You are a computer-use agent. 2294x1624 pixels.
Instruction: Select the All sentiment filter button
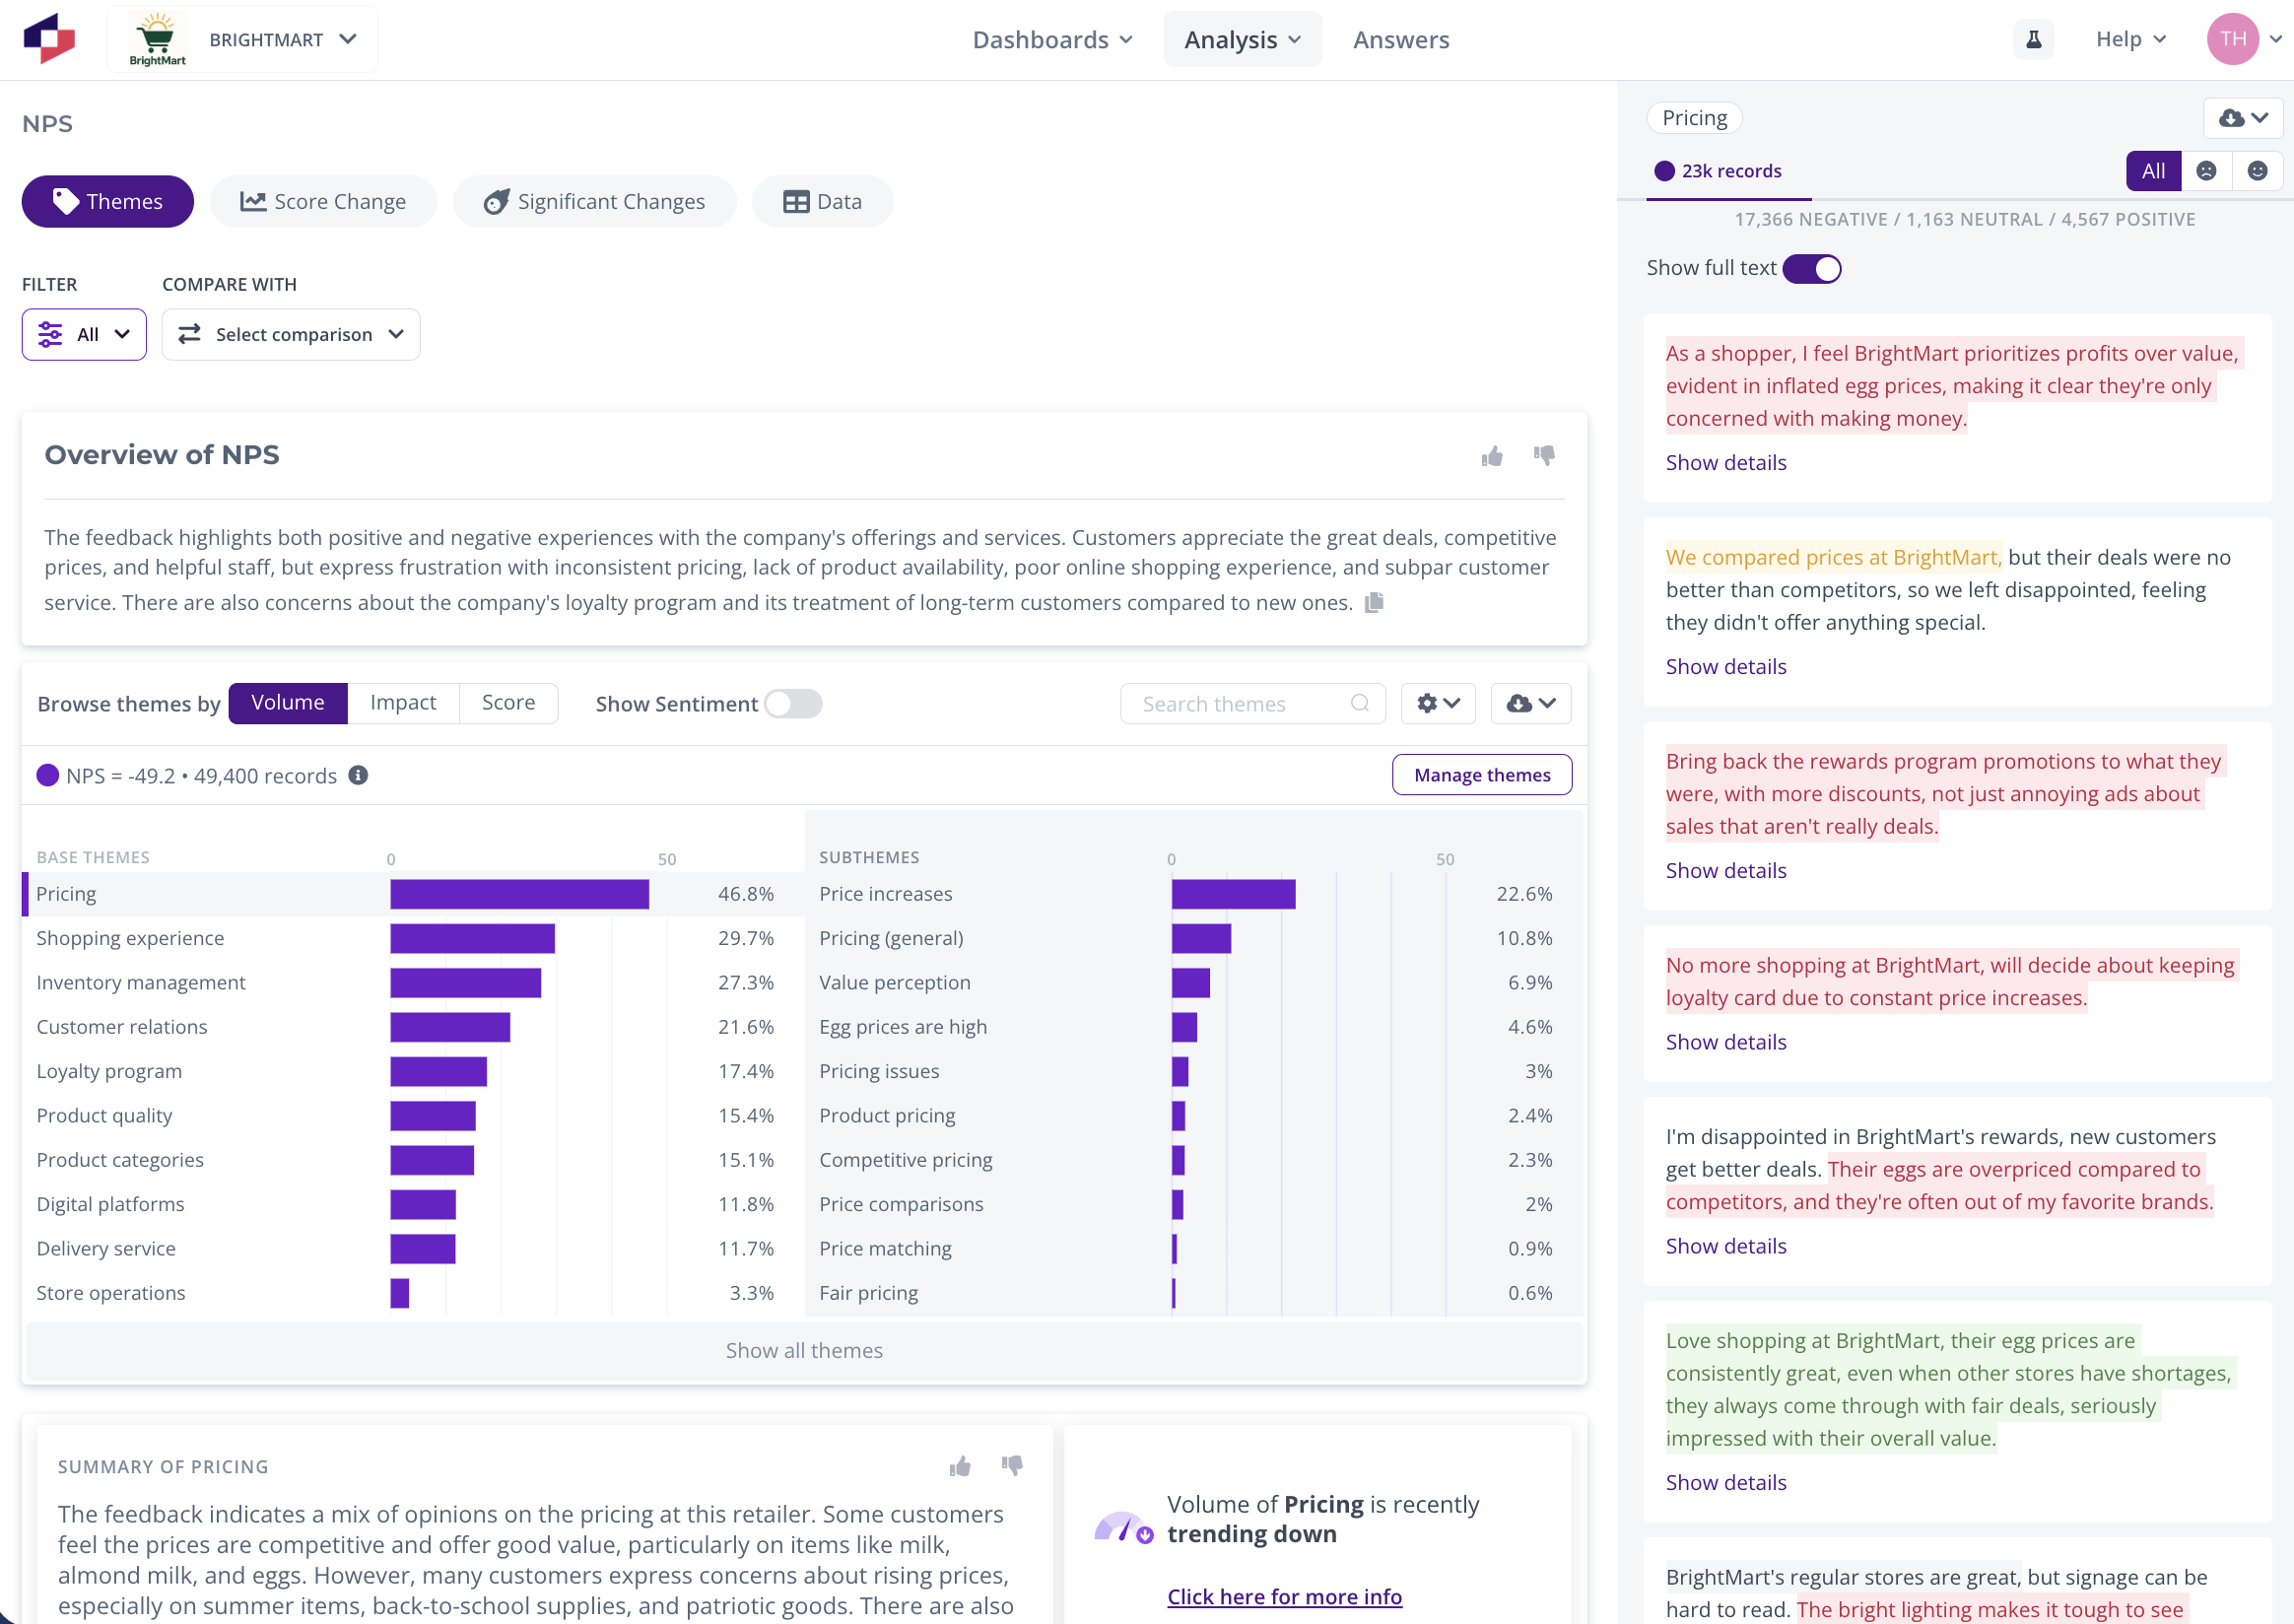(x=2153, y=171)
